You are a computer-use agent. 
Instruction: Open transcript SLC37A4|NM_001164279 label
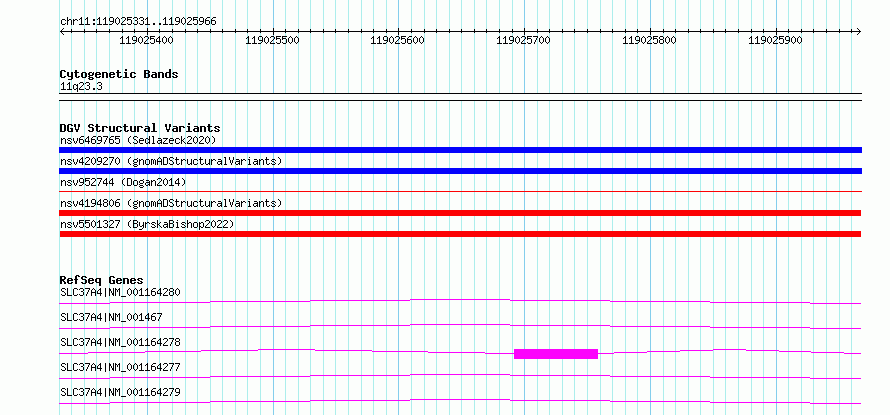[120, 392]
